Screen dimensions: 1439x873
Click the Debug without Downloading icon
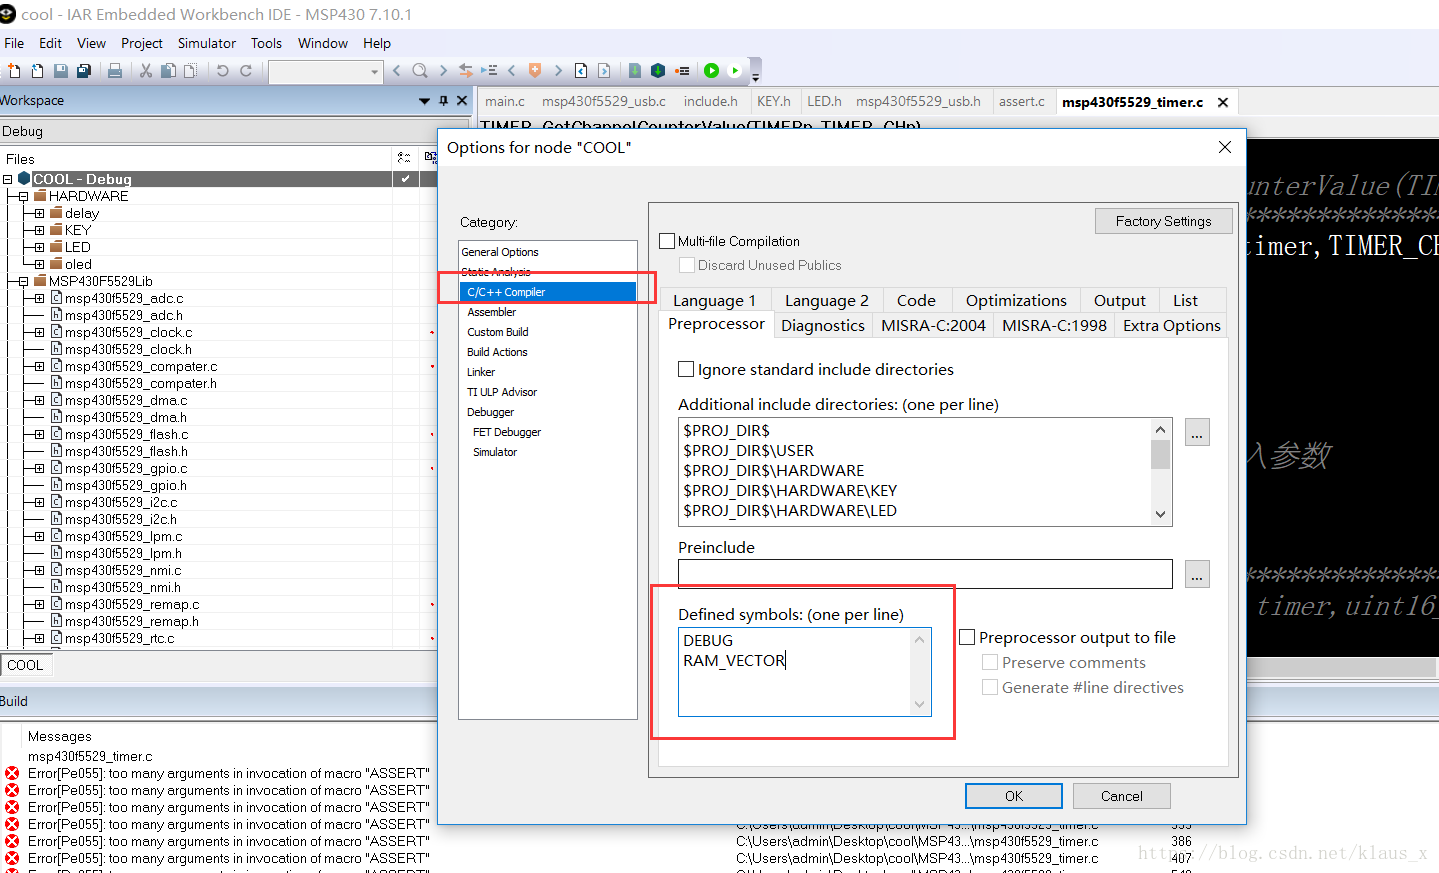735,71
